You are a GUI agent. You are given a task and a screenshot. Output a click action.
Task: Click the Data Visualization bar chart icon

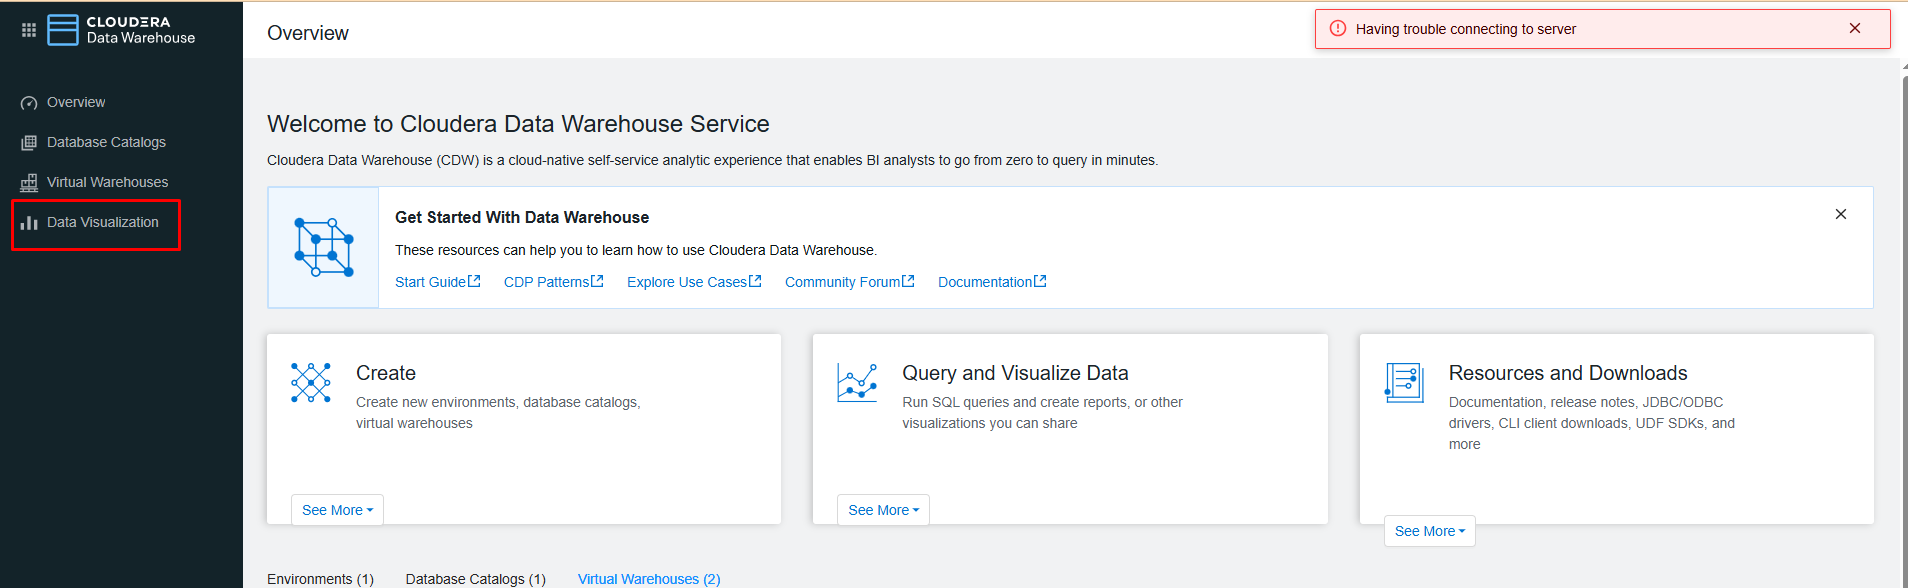pos(29,223)
